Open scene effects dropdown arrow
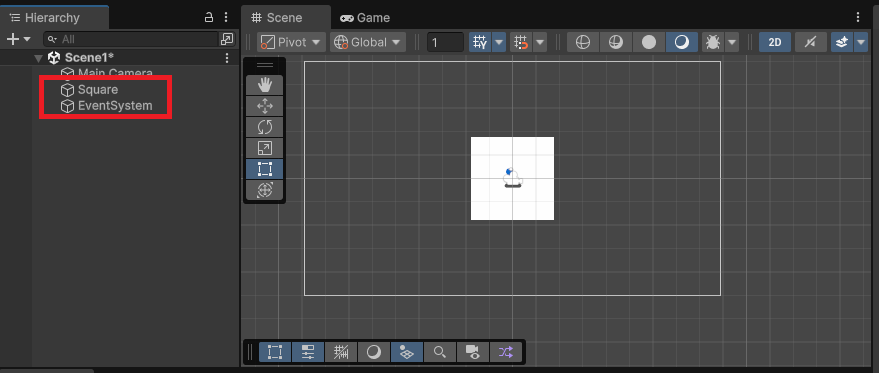Image resolution: width=879 pixels, height=373 pixels. (x=861, y=42)
